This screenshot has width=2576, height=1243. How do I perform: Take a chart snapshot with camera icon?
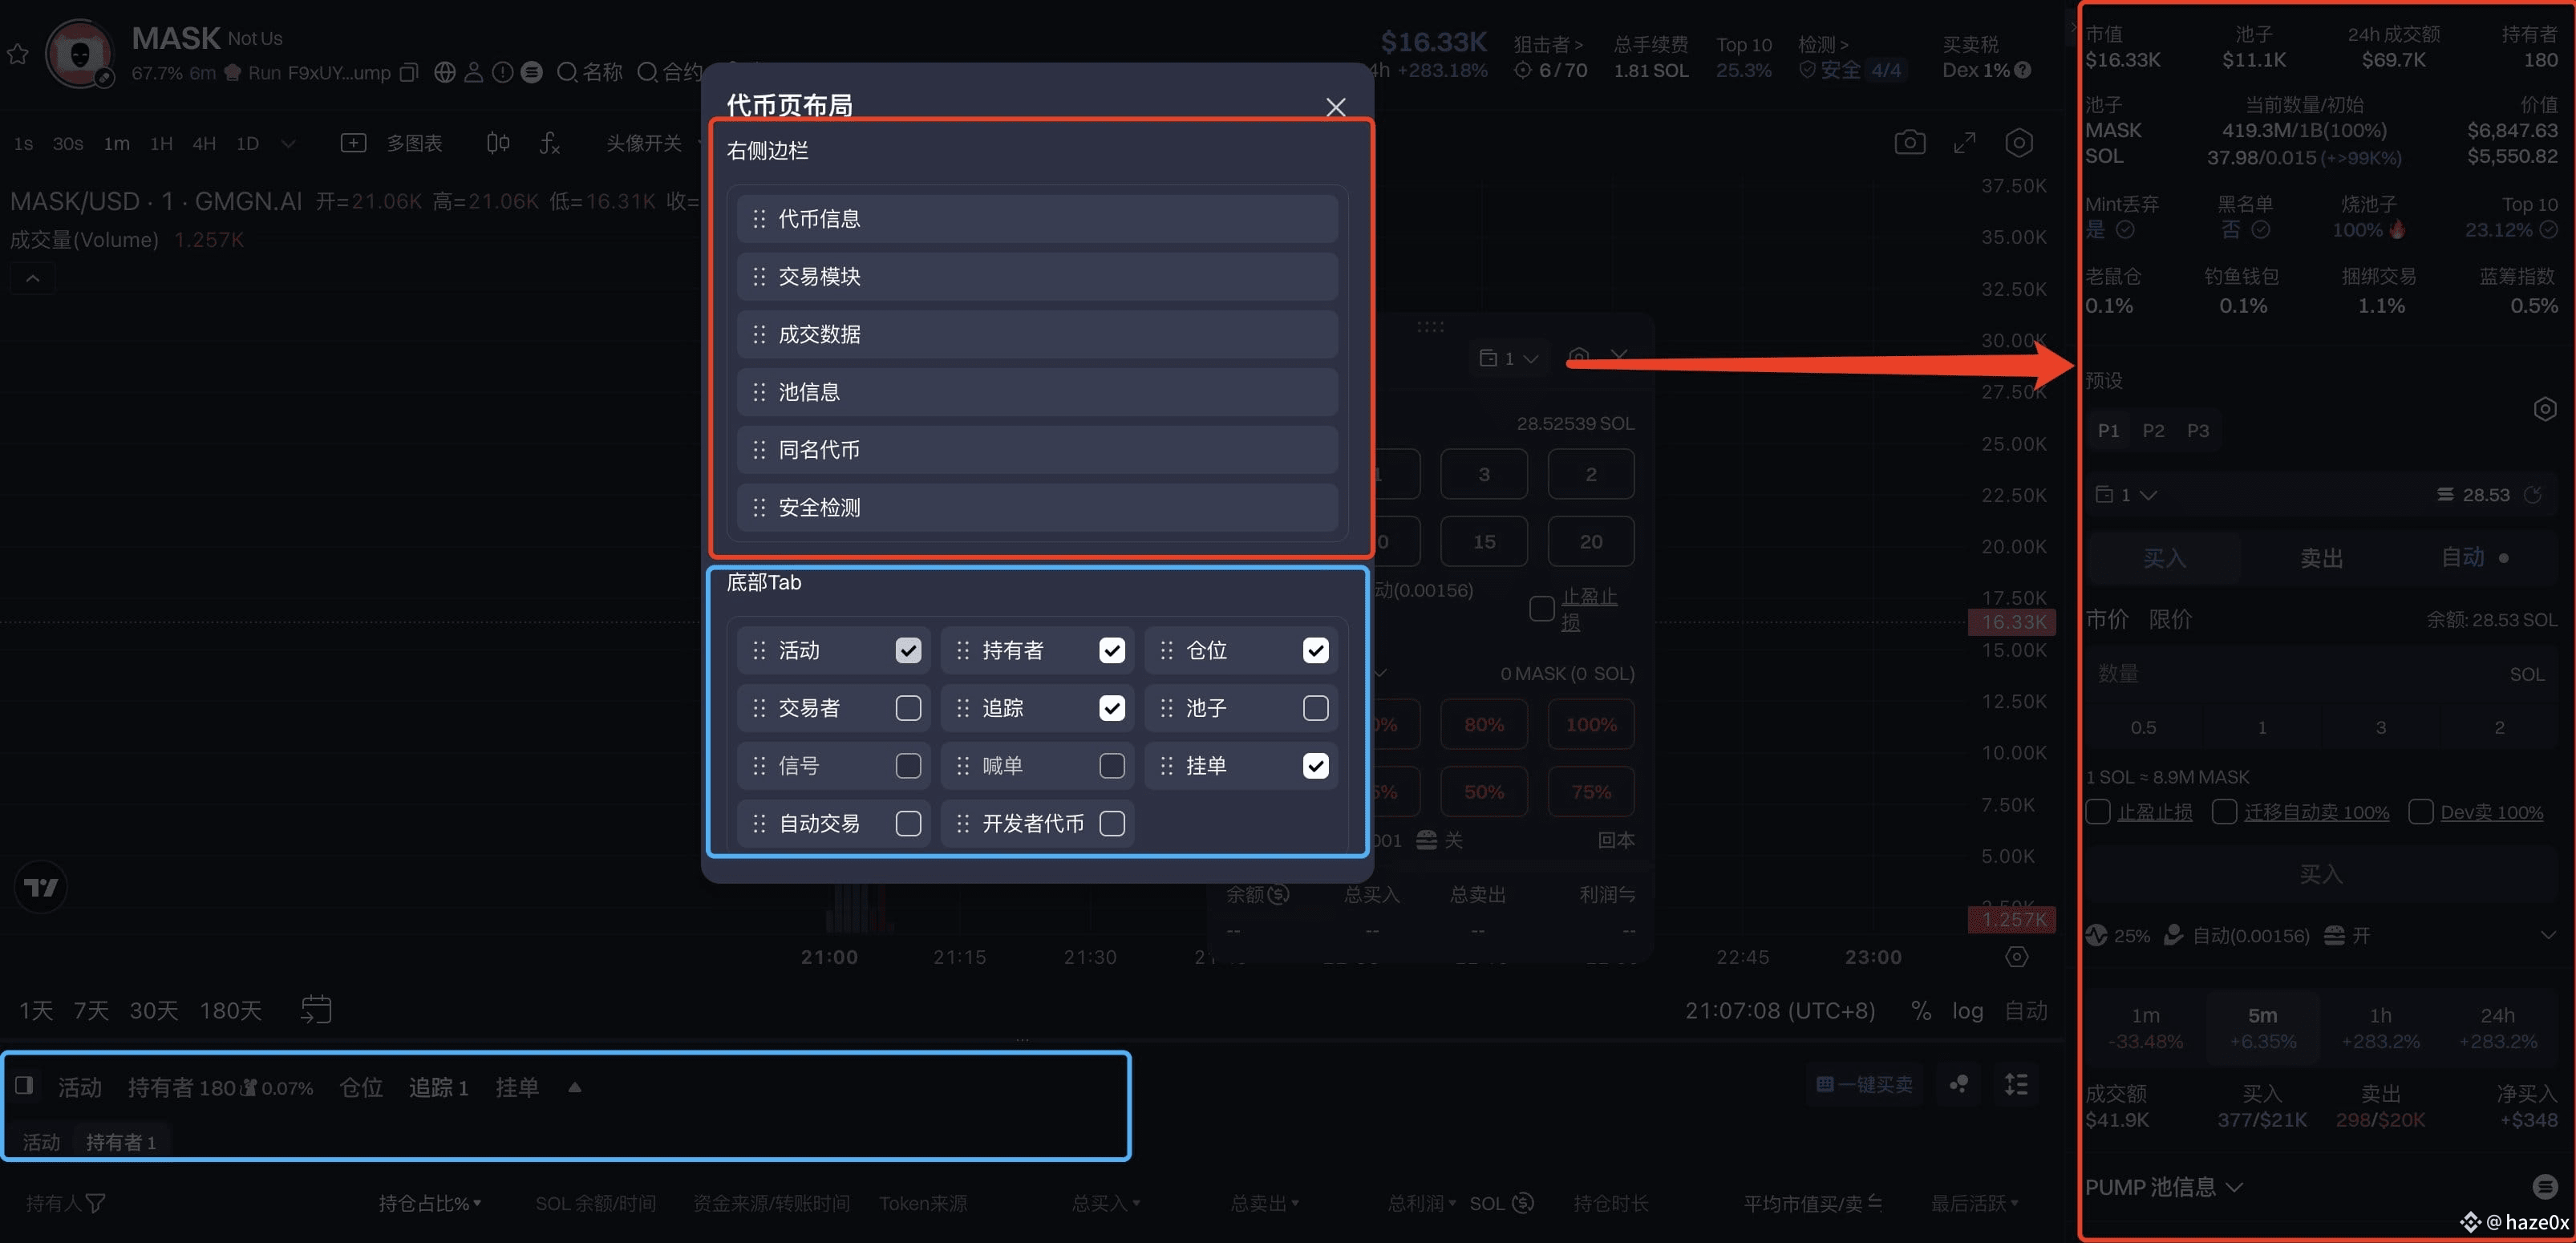pyautogui.click(x=1909, y=143)
